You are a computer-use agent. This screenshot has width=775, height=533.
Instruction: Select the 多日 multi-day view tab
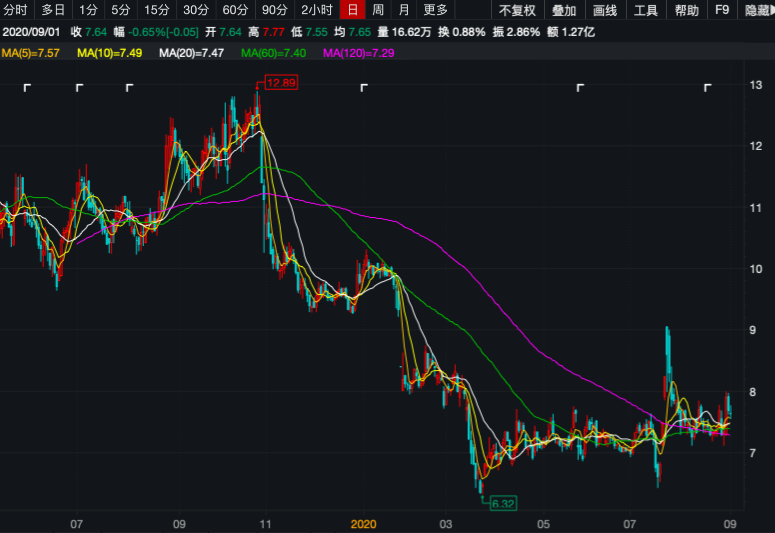(53, 11)
